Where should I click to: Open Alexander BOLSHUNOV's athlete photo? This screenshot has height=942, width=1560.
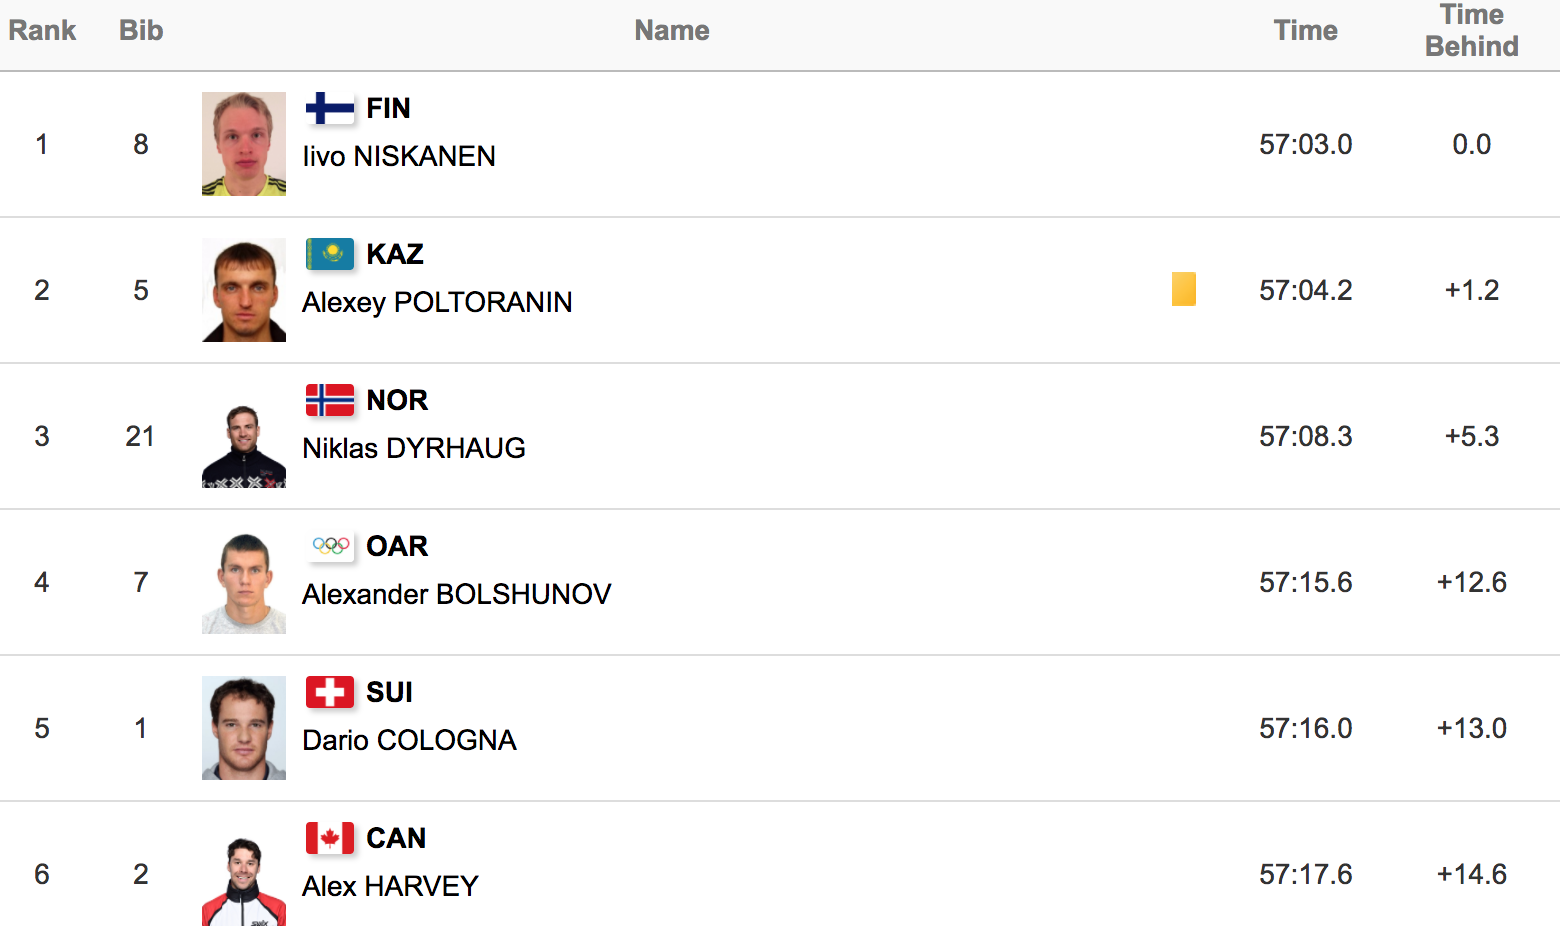pyautogui.click(x=244, y=582)
